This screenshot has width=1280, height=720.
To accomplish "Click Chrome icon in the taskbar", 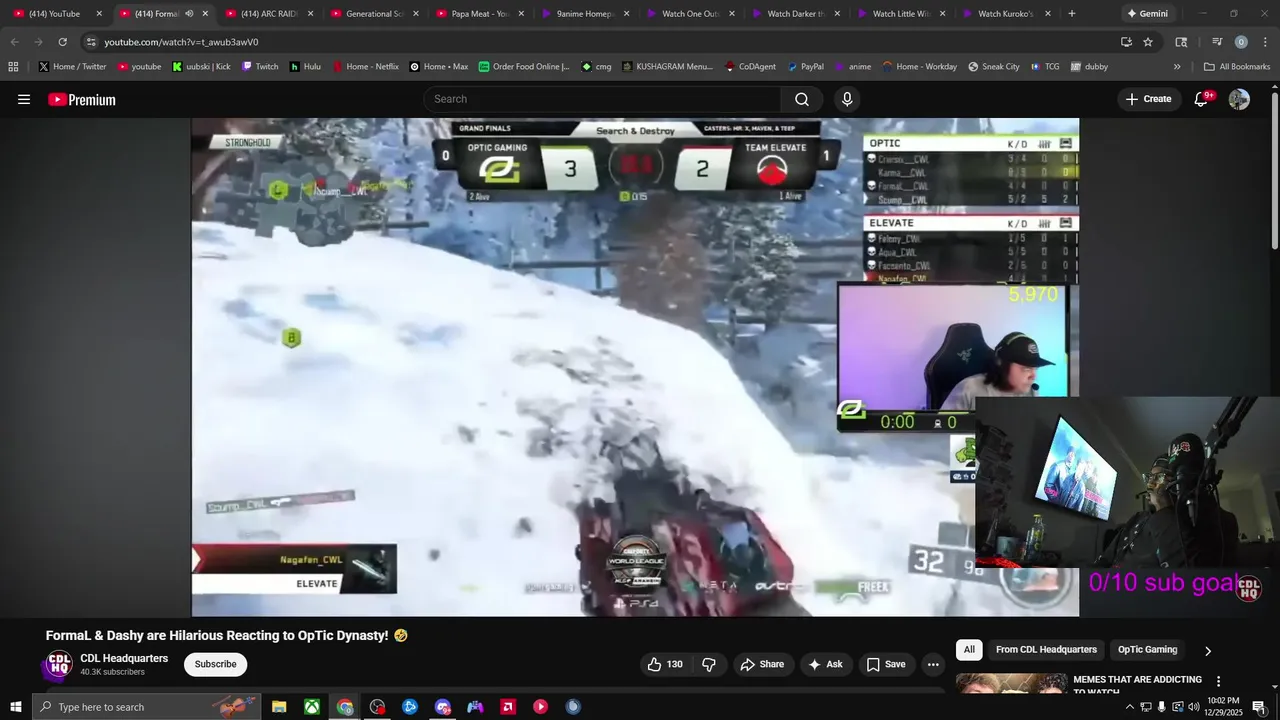I will tap(345, 707).
